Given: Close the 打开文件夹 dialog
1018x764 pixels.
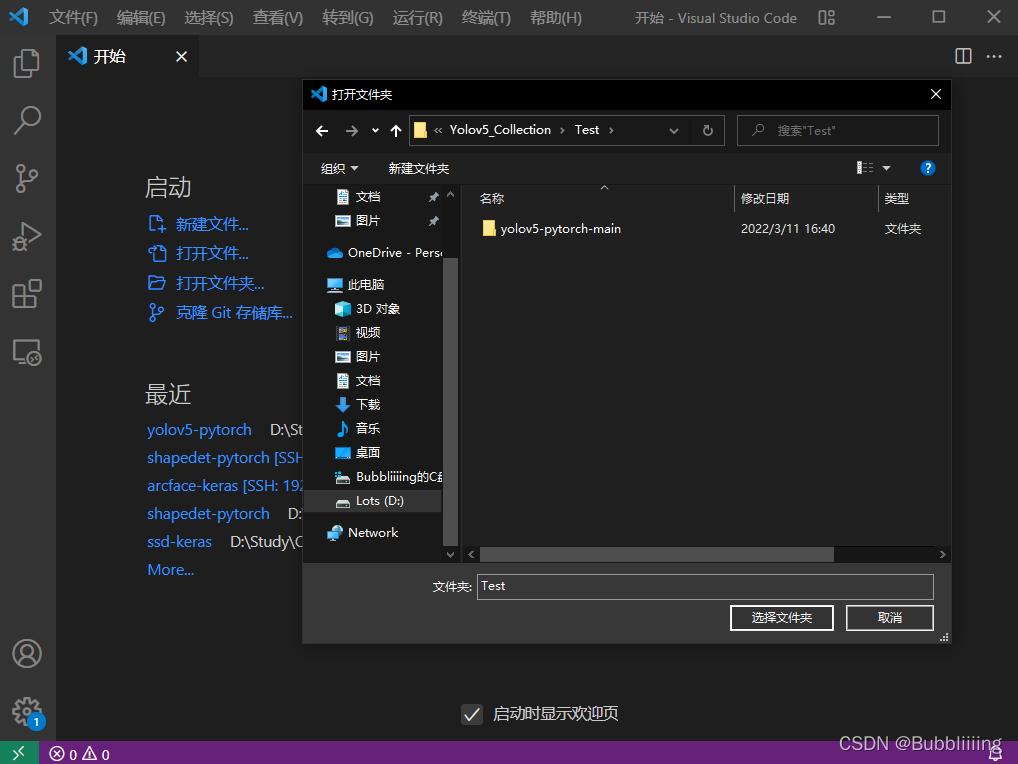Looking at the screenshot, I should pyautogui.click(x=936, y=94).
